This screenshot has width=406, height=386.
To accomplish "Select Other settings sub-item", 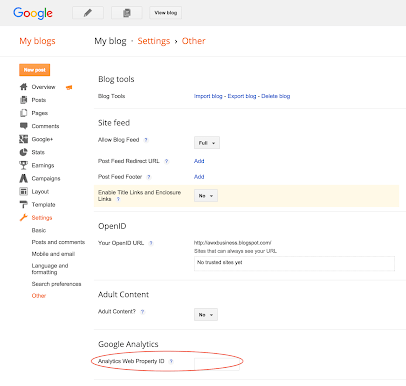I will 39,296.
